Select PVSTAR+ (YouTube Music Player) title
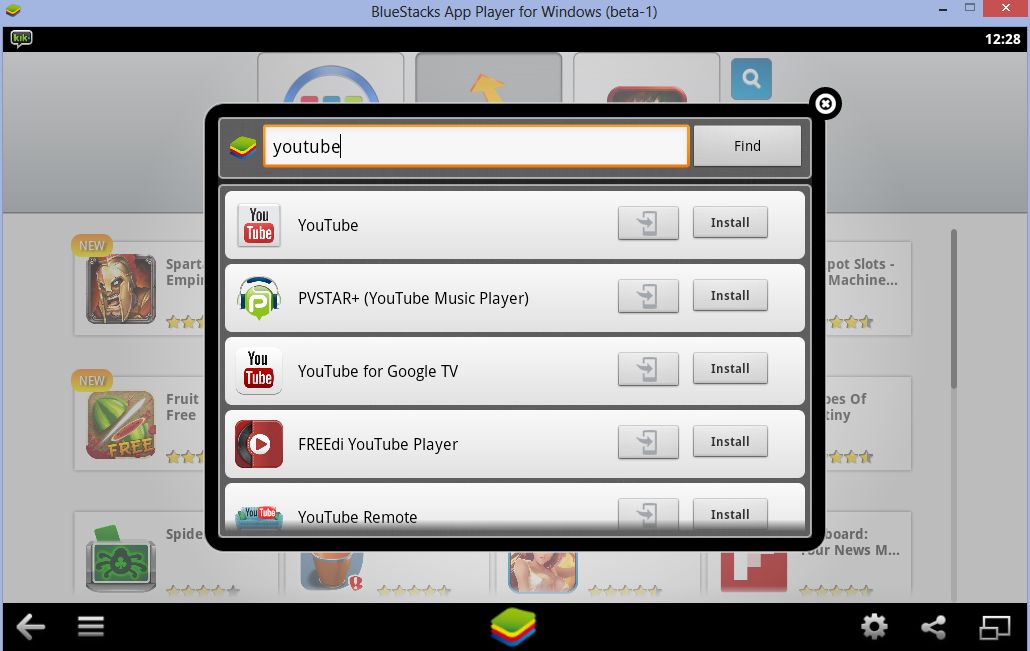Image resolution: width=1030 pixels, height=651 pixels. pyautogui.click(x=413, y=298)
